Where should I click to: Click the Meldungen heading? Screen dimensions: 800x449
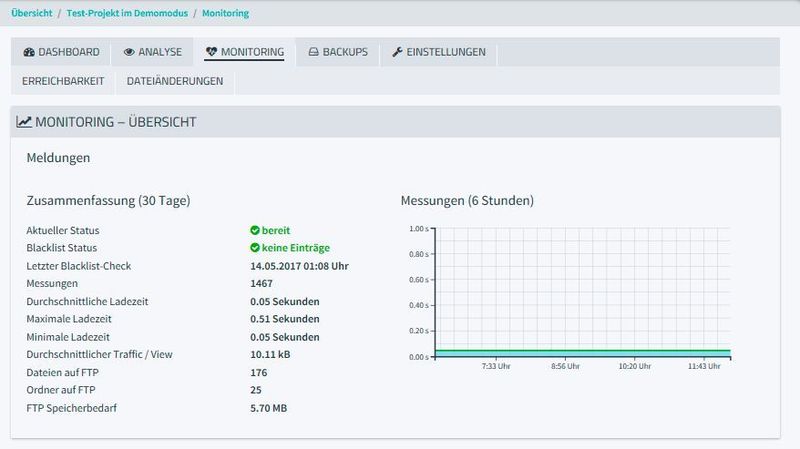58,158
